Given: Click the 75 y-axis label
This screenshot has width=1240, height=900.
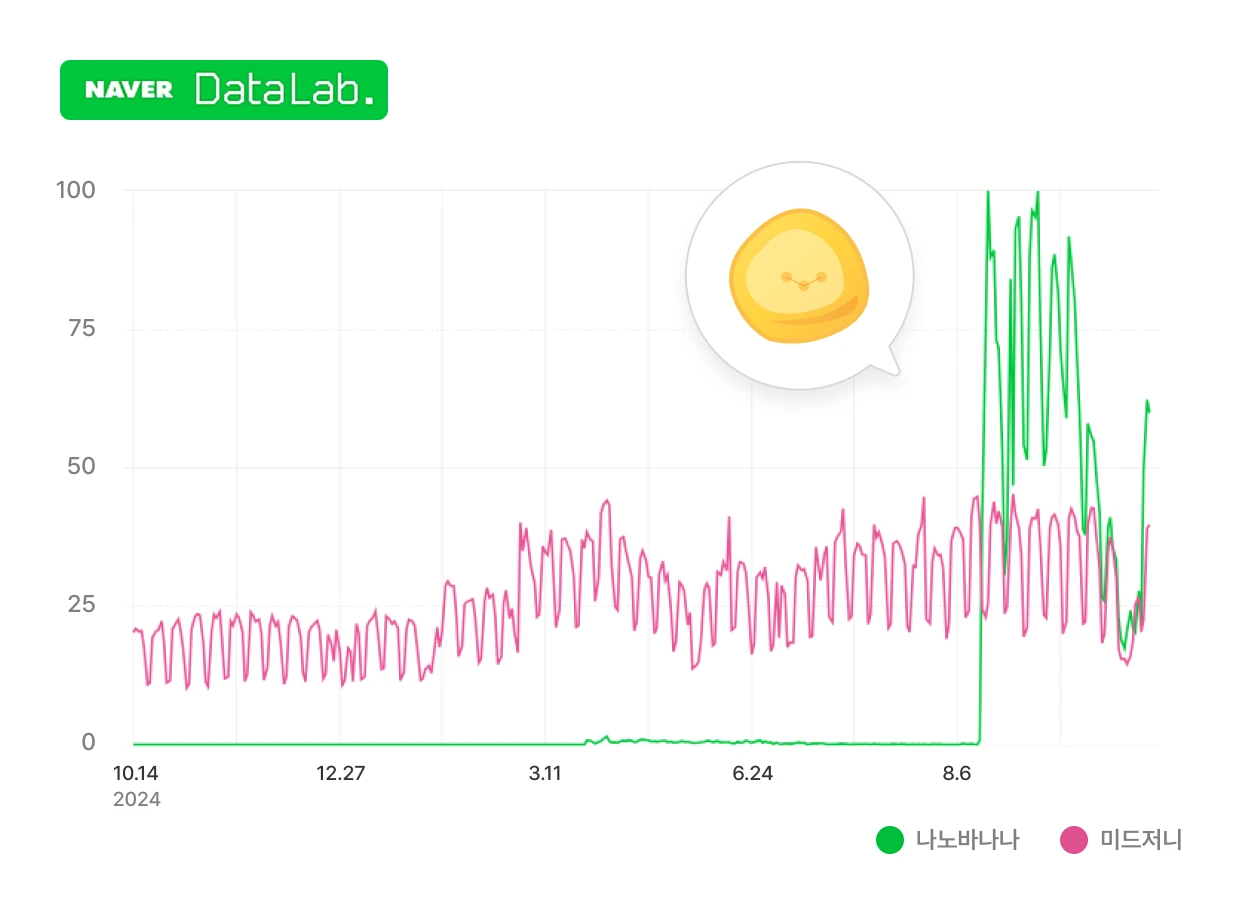Looking at the screenshot, I should point(81,329).
